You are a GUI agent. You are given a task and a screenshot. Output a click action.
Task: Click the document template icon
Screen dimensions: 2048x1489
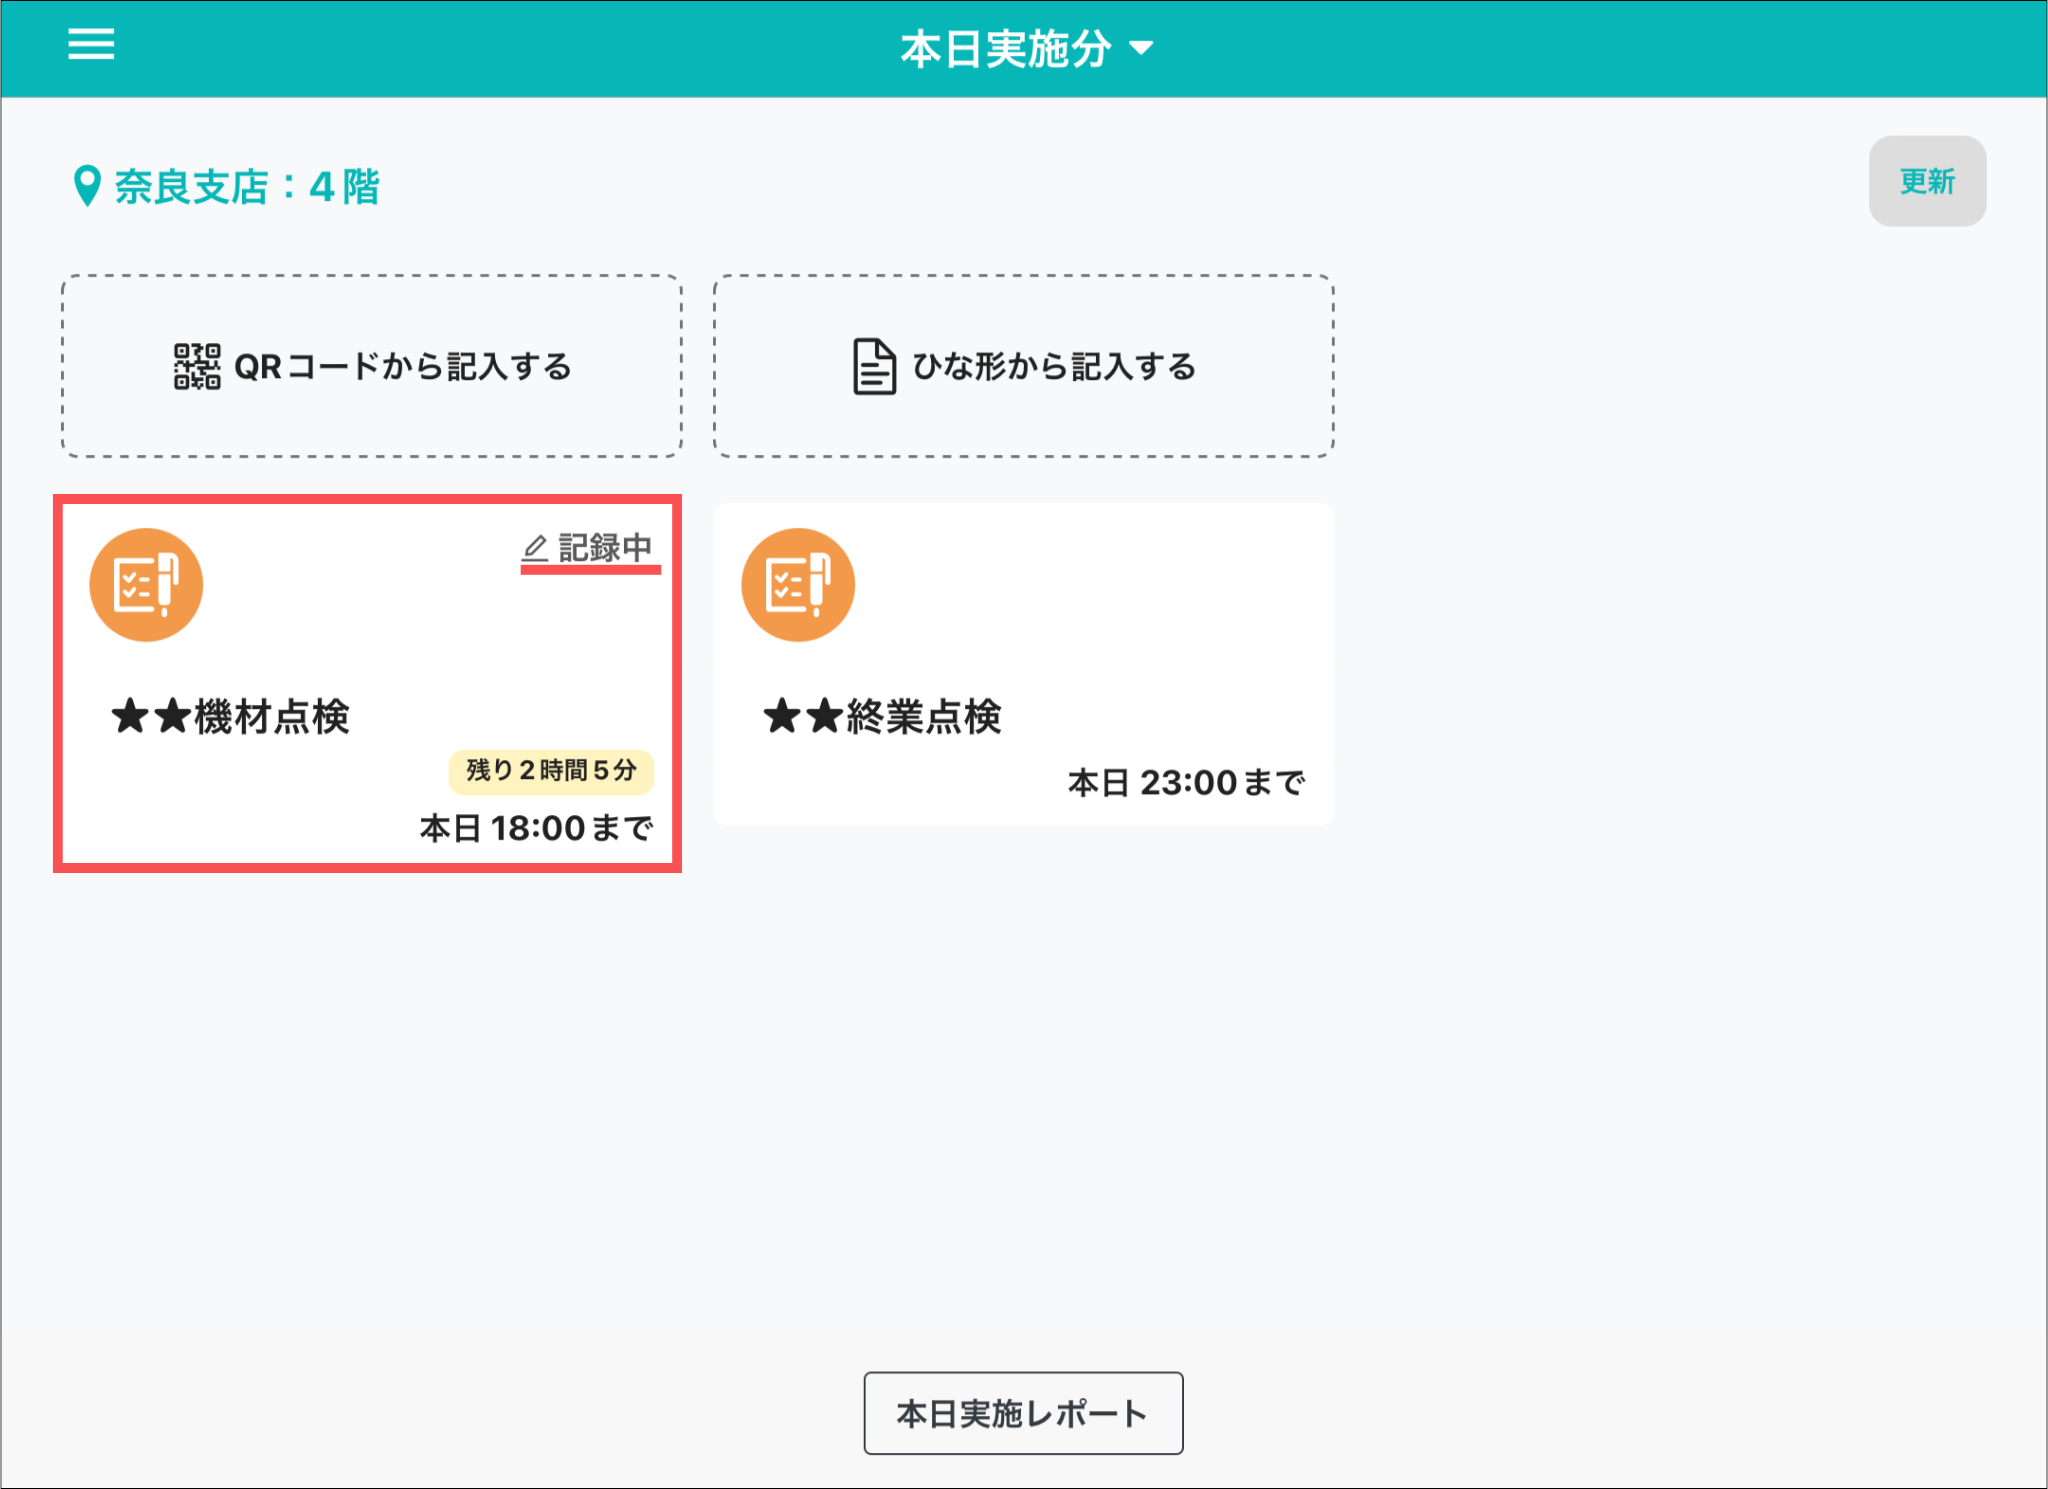click(874, 367)
